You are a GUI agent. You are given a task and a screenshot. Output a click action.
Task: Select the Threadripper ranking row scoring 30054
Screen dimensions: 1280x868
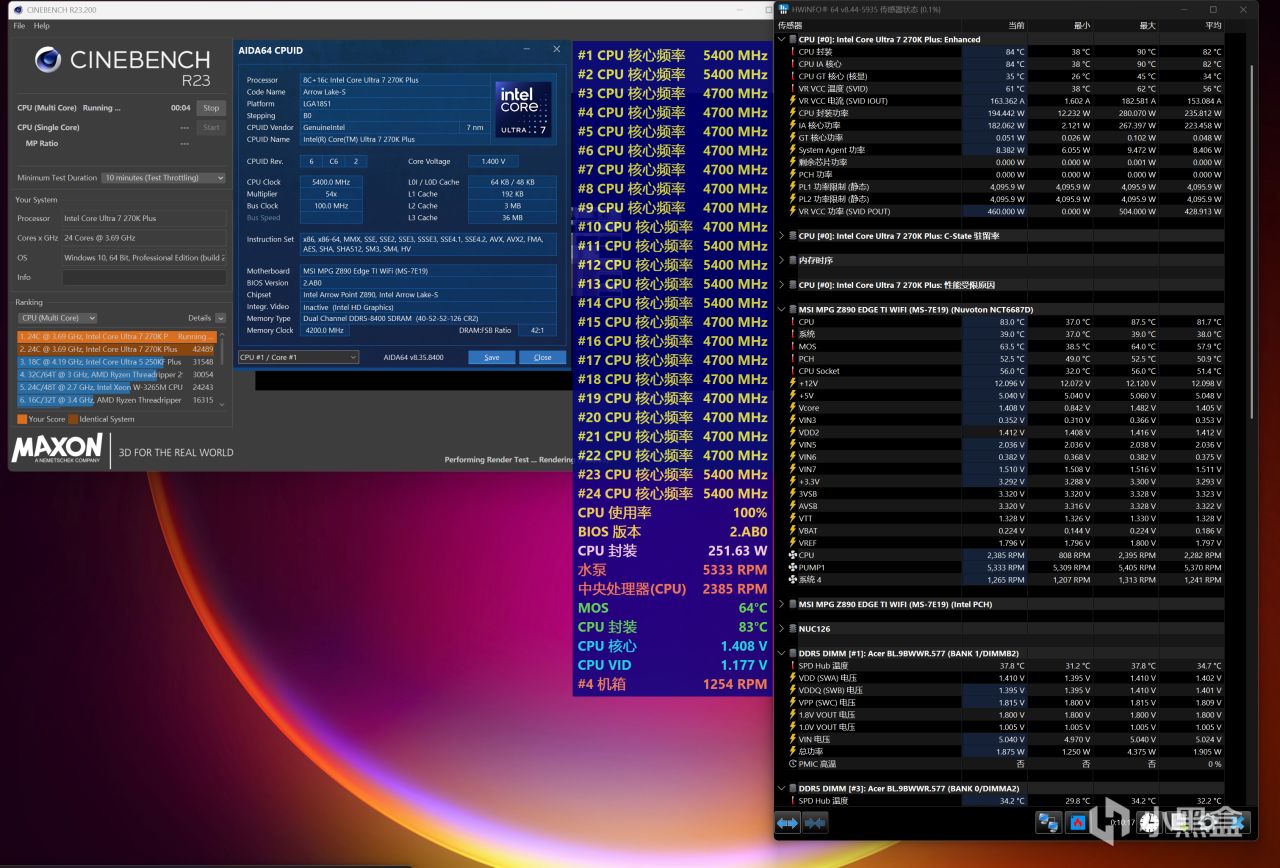pos(116,374)
